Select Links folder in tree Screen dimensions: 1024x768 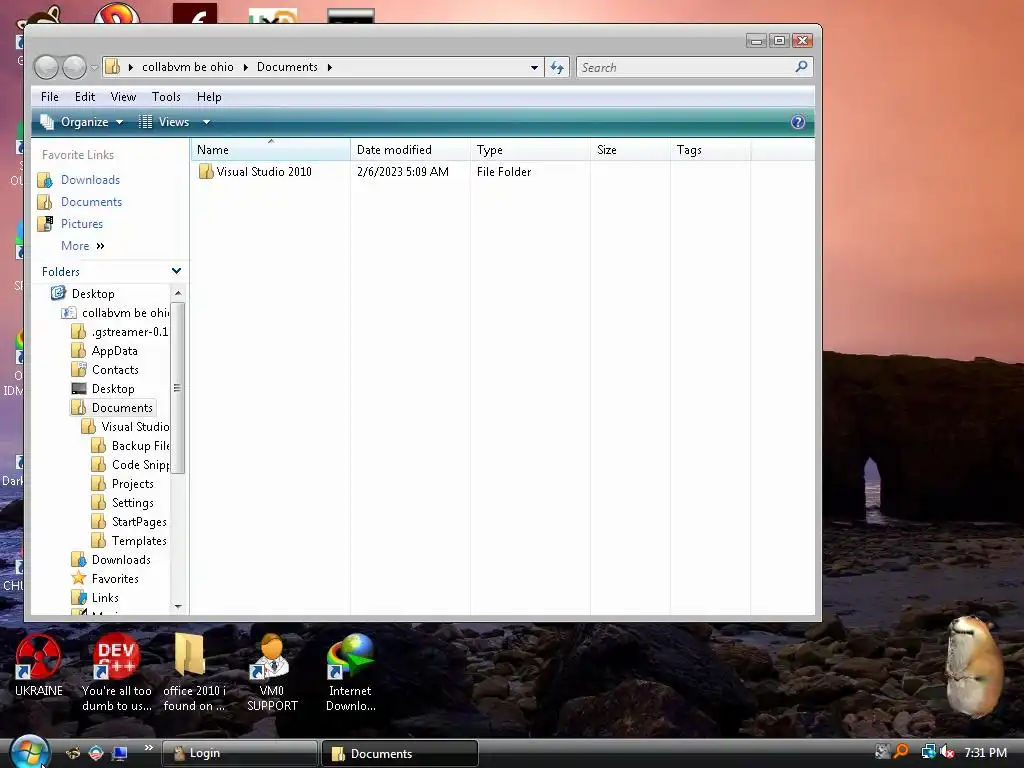(105, 598)
